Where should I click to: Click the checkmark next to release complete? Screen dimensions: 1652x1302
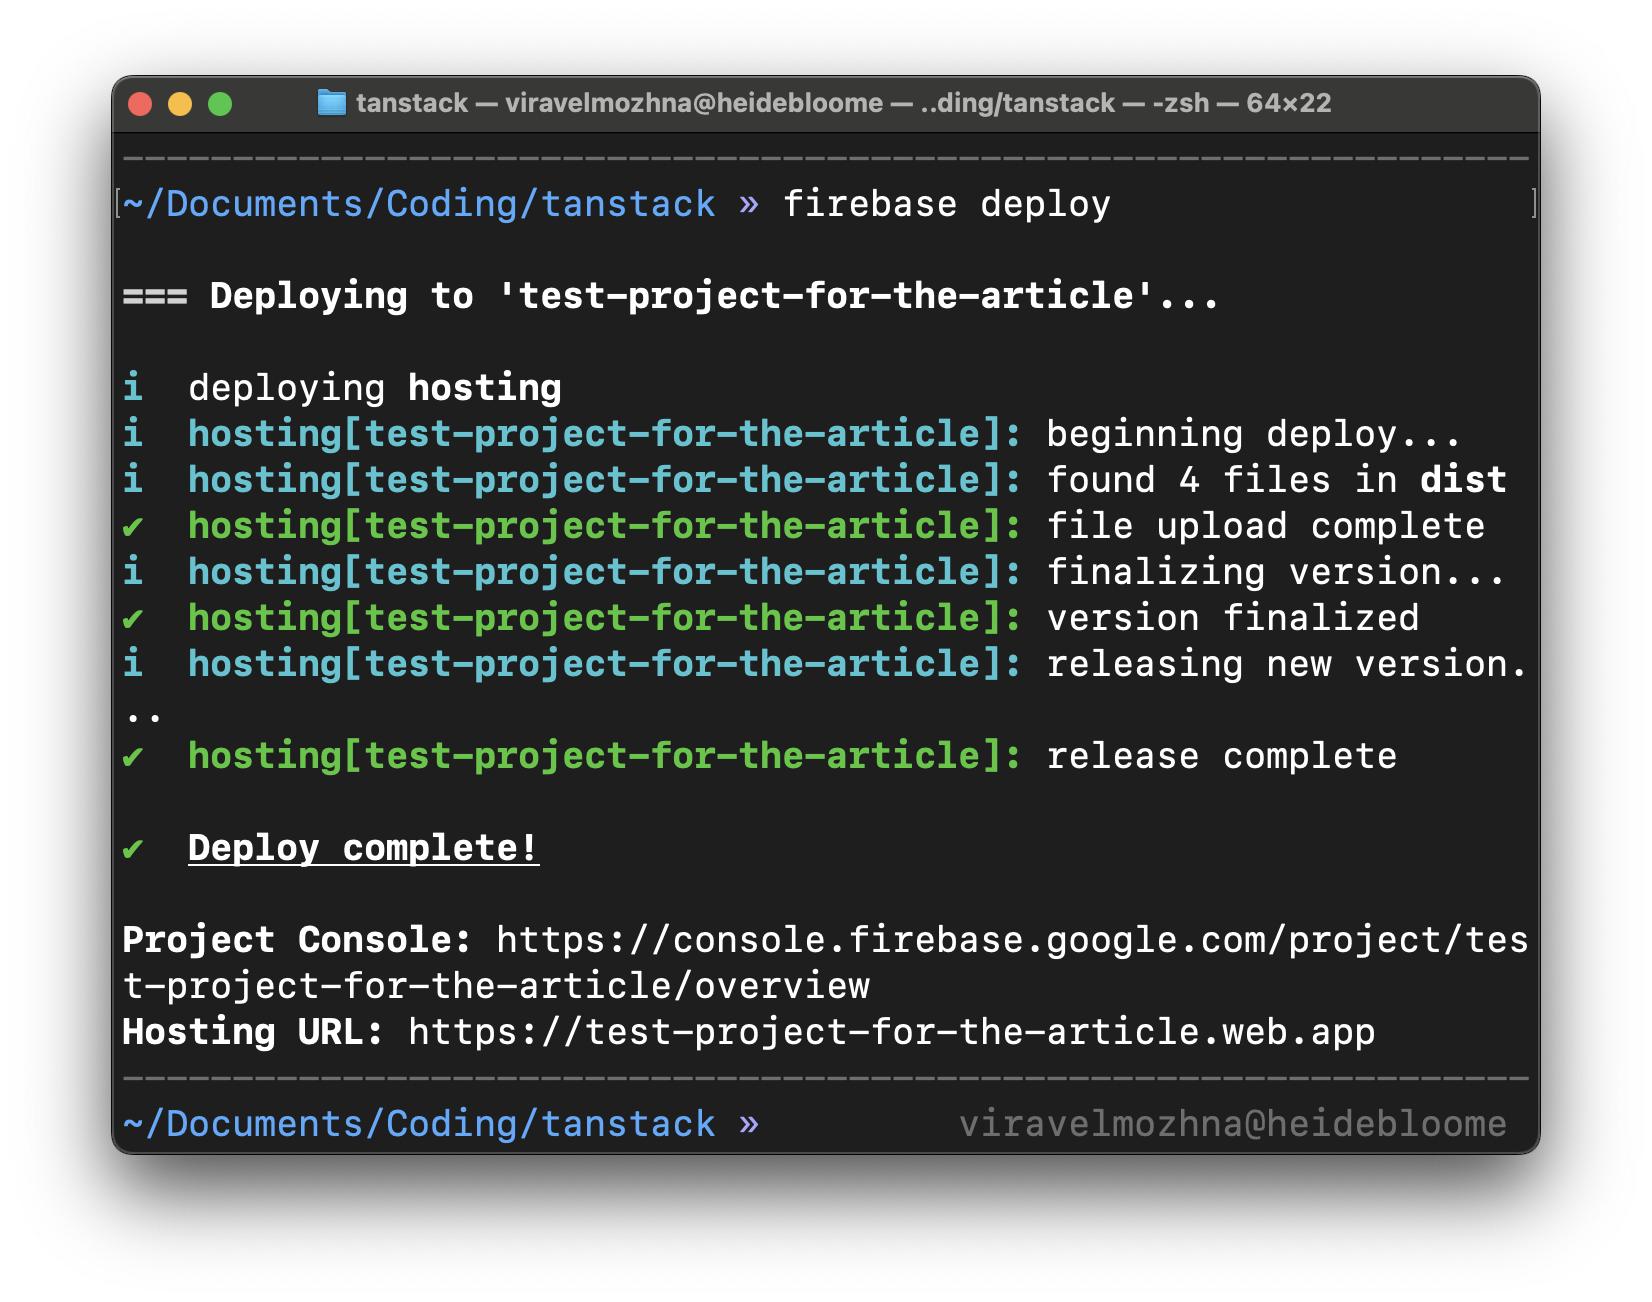(136, 756)
